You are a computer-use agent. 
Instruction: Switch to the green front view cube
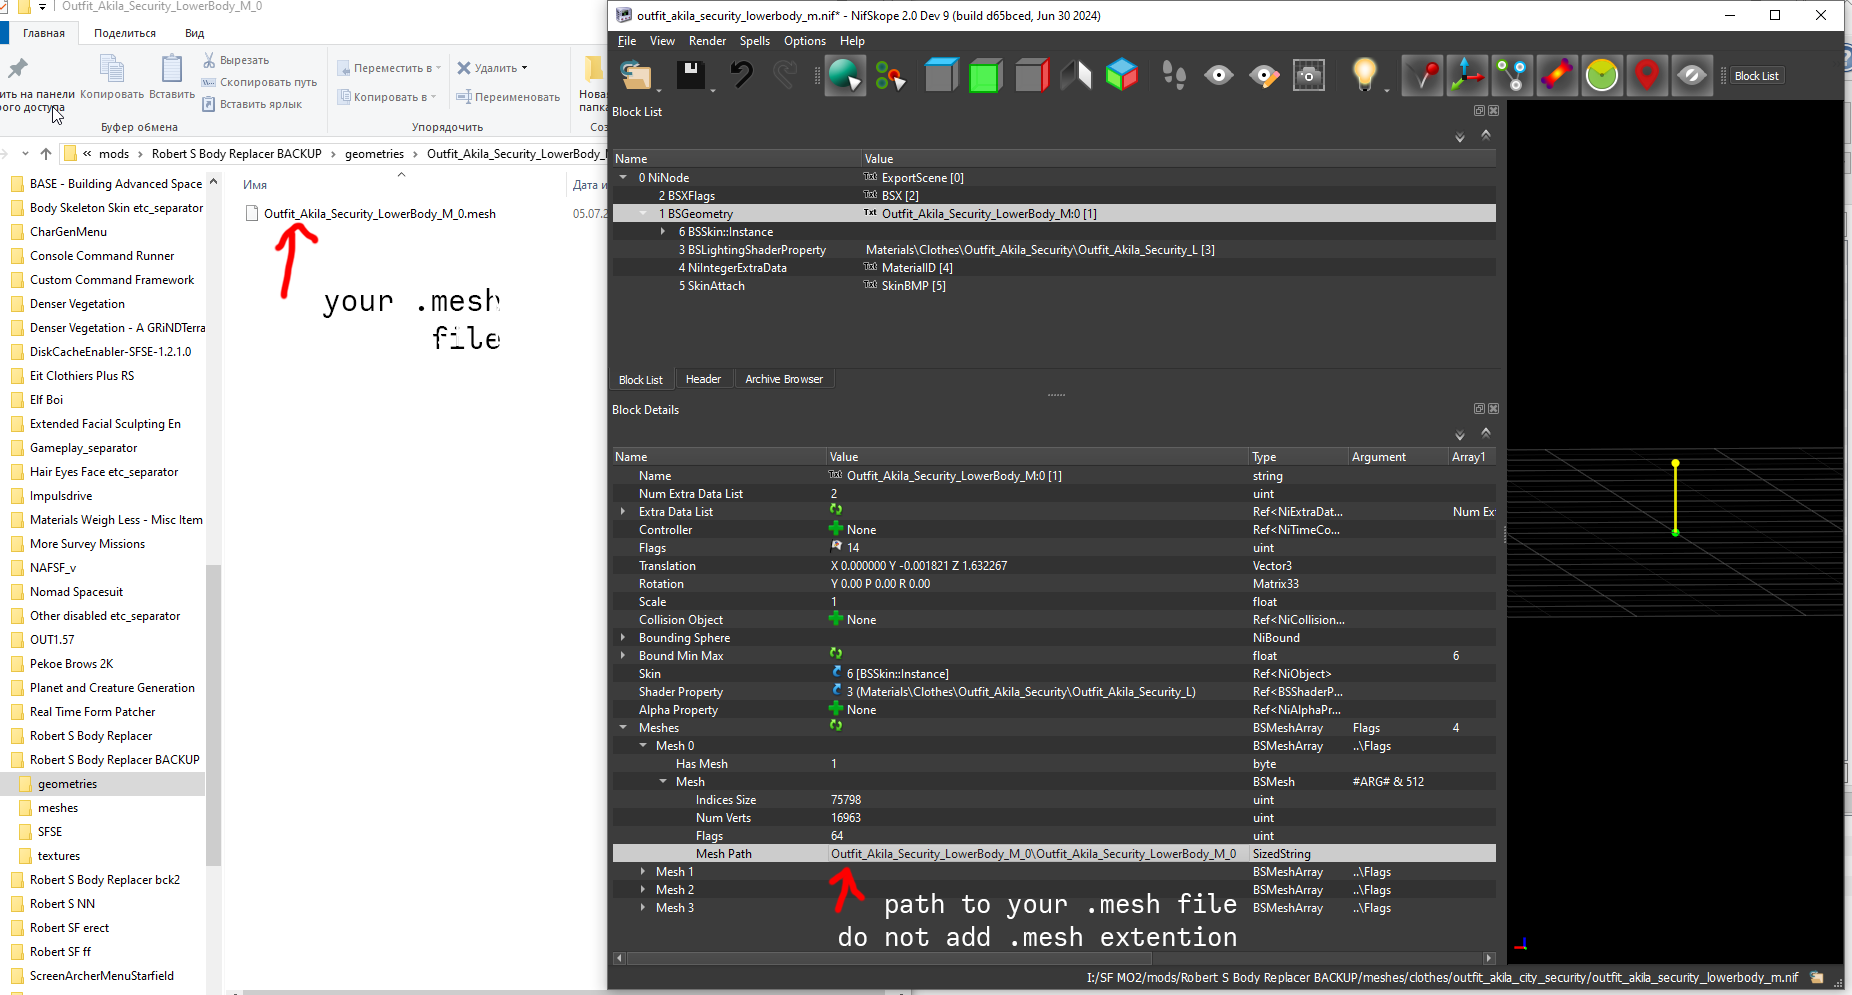[985, 75]
